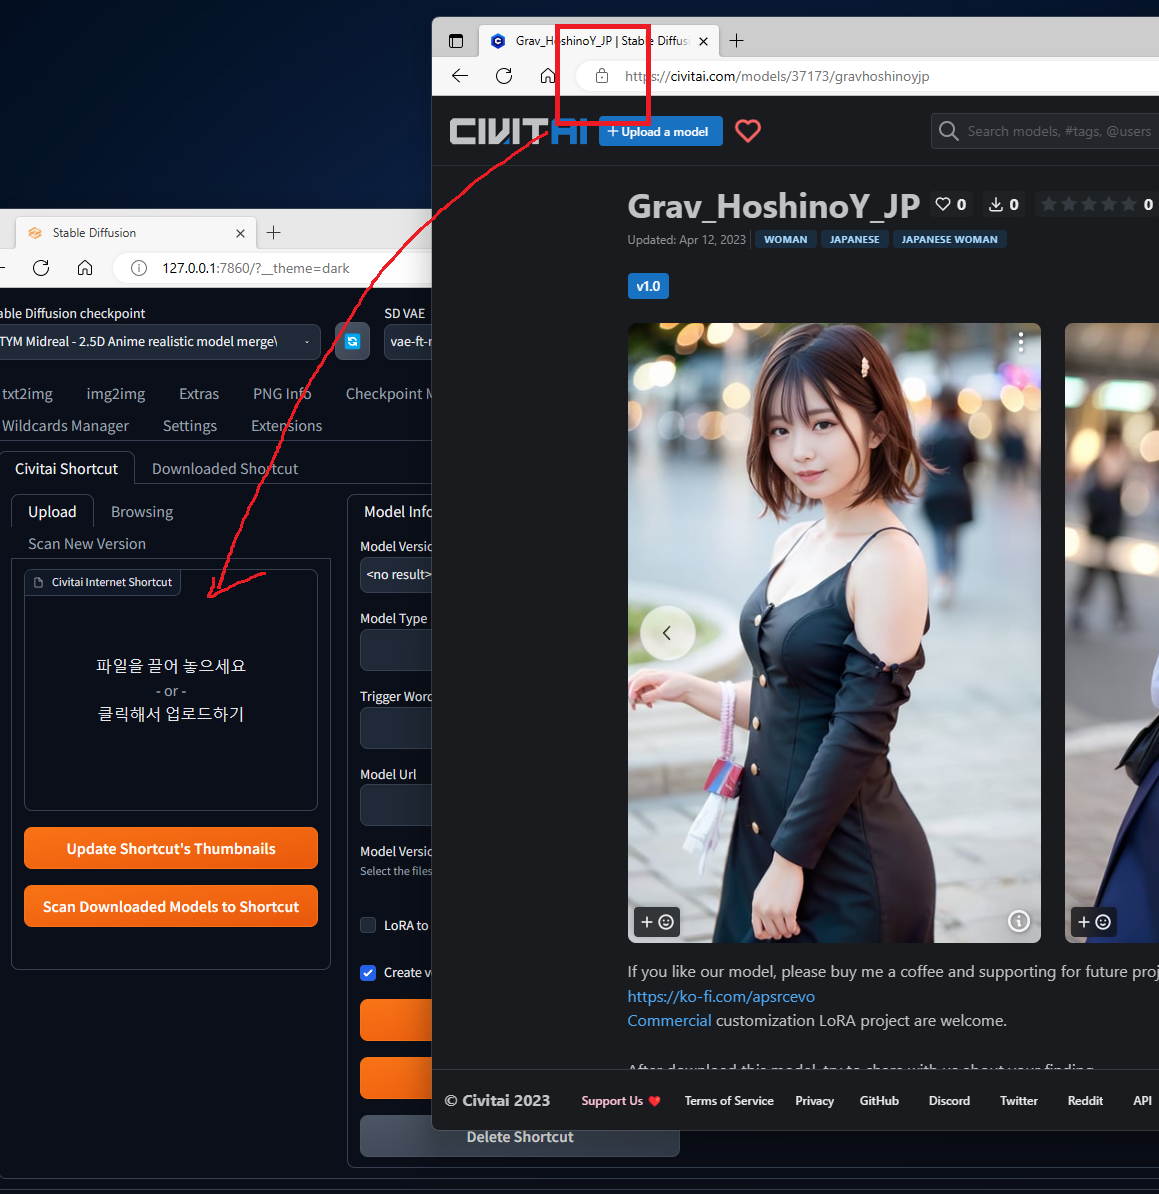Open the PNG Info tab
Image resolution: width=1159 pixels, height=1194 pixels.
[x=282, y=394]
